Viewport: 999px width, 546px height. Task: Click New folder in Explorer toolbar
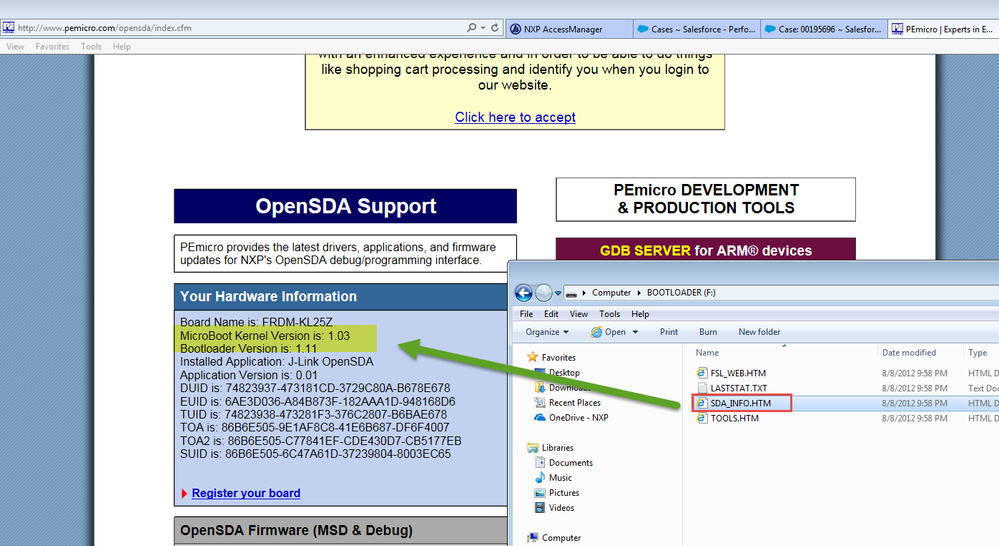[759, 332]
